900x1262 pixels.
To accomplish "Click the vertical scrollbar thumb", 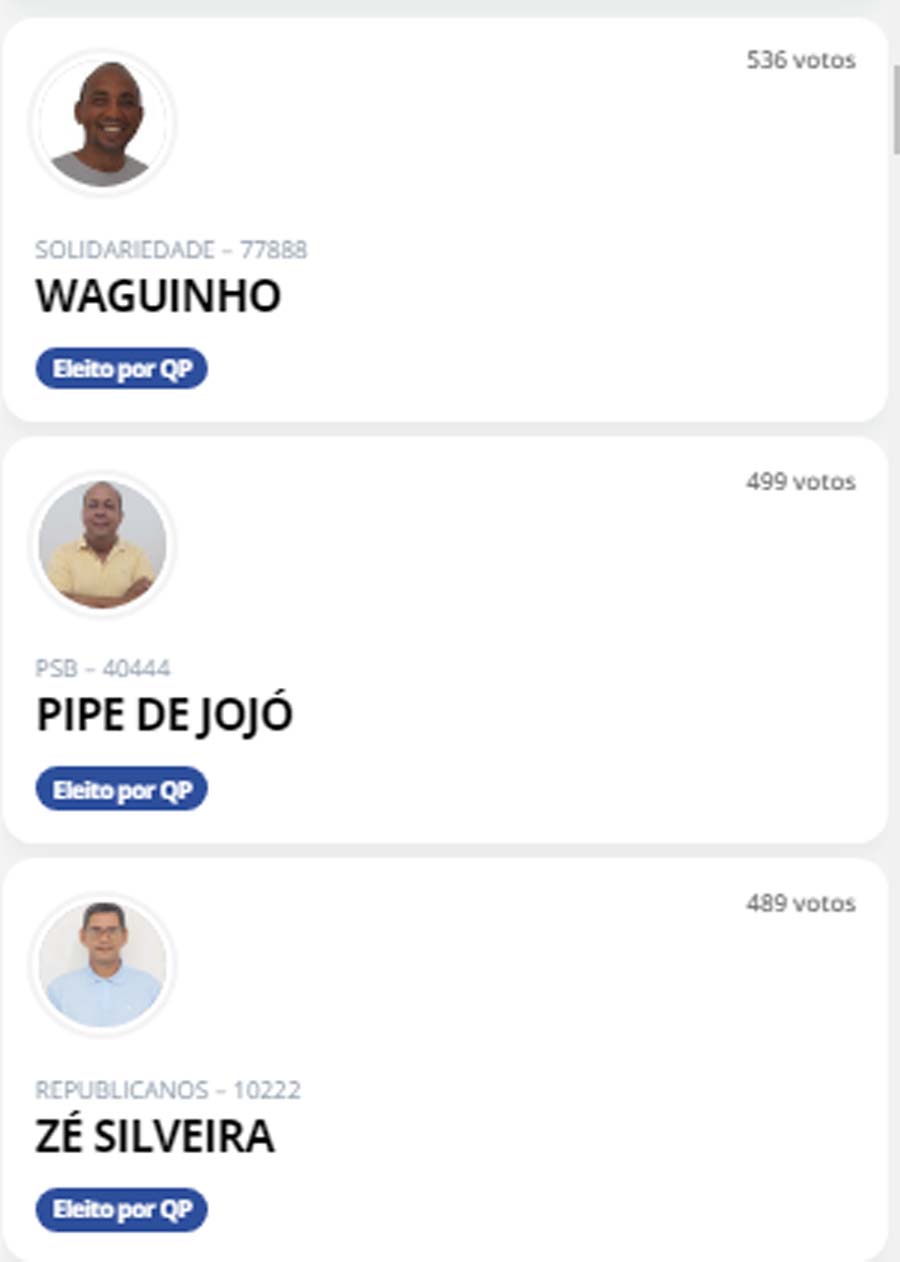I will click(895, 110).
